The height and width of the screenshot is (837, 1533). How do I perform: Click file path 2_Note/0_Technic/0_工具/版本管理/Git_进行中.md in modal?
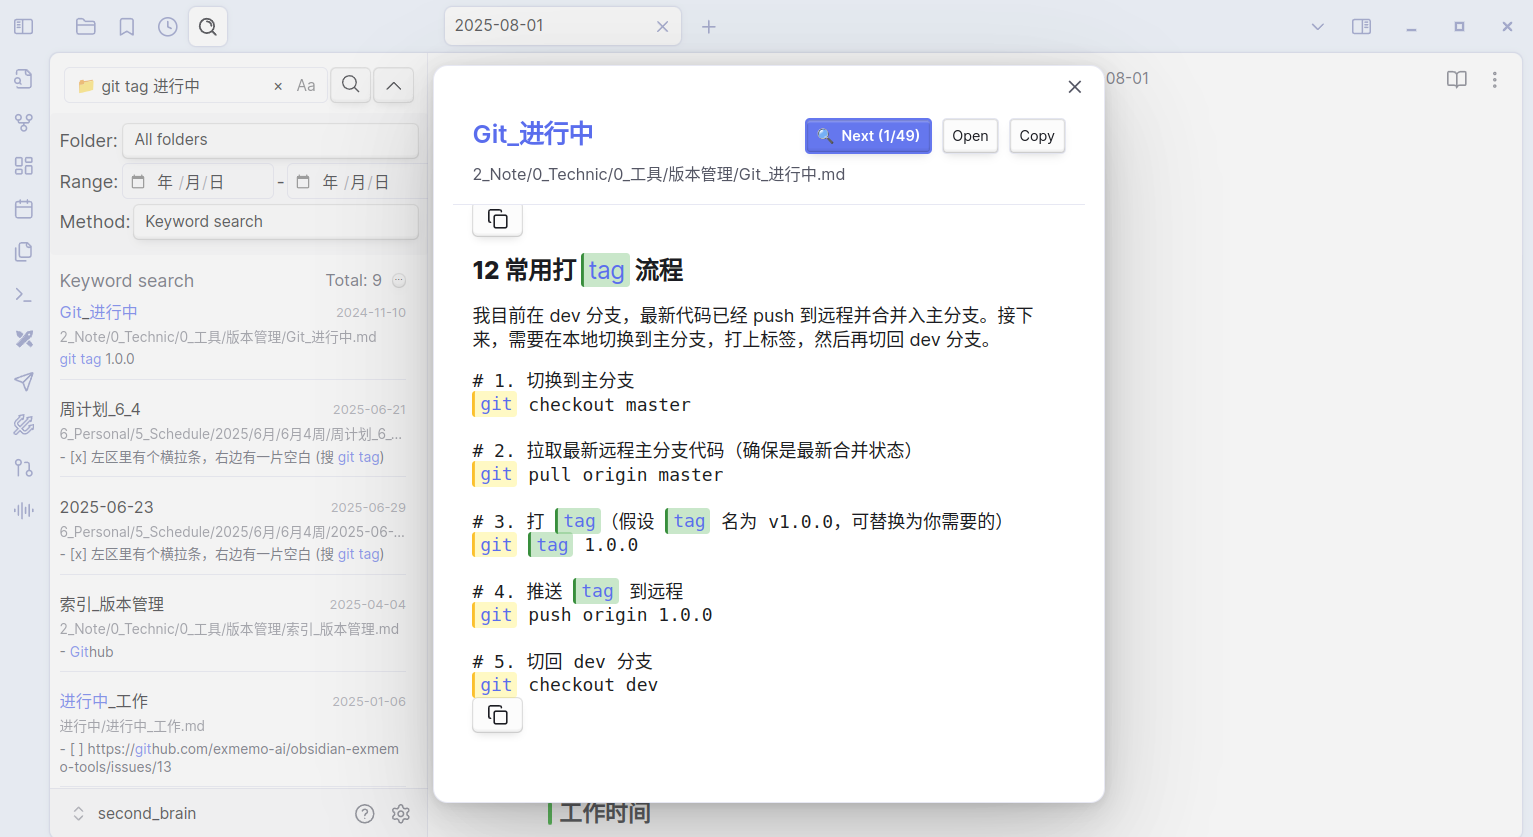(659, 174)
